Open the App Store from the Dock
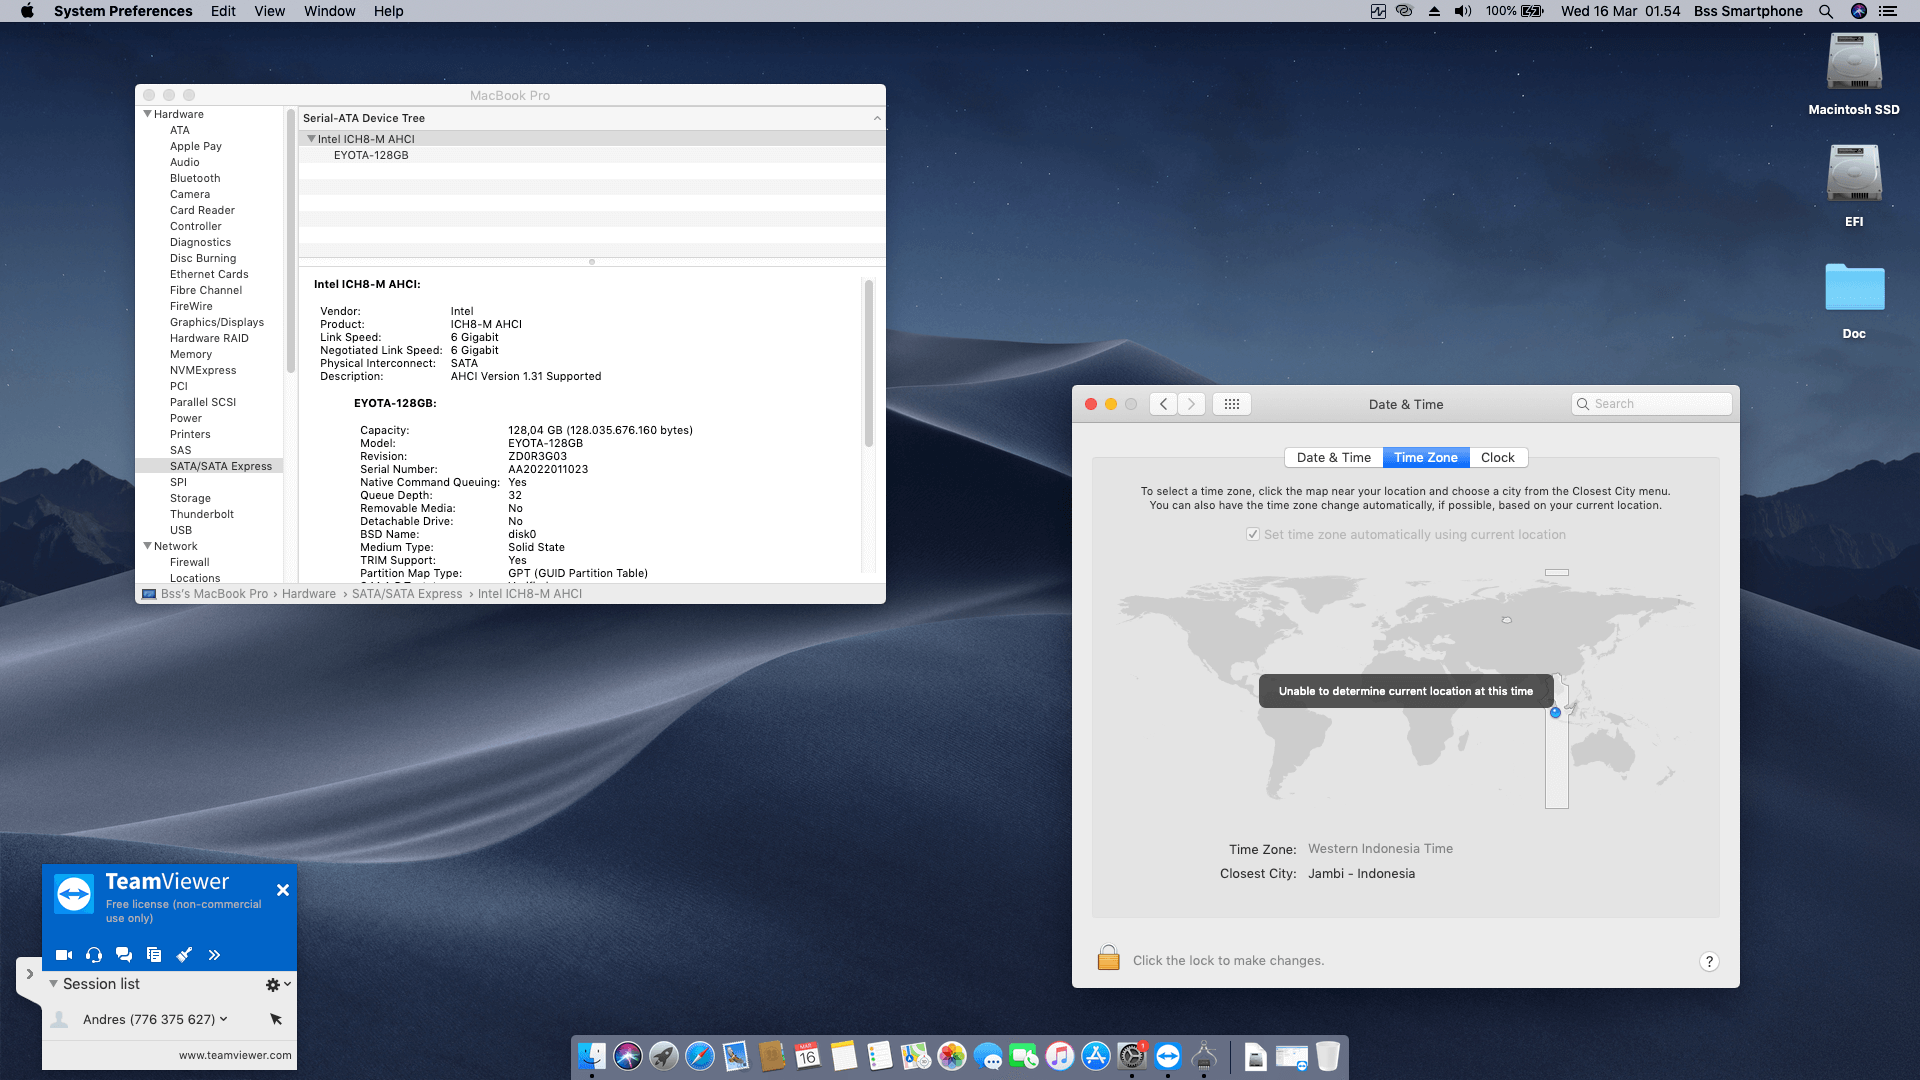 pyautogui.click(x=1096, y=1056)
